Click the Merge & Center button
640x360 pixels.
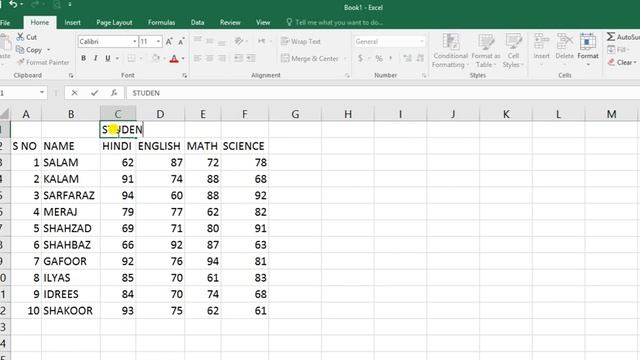[x=310, y=58]
